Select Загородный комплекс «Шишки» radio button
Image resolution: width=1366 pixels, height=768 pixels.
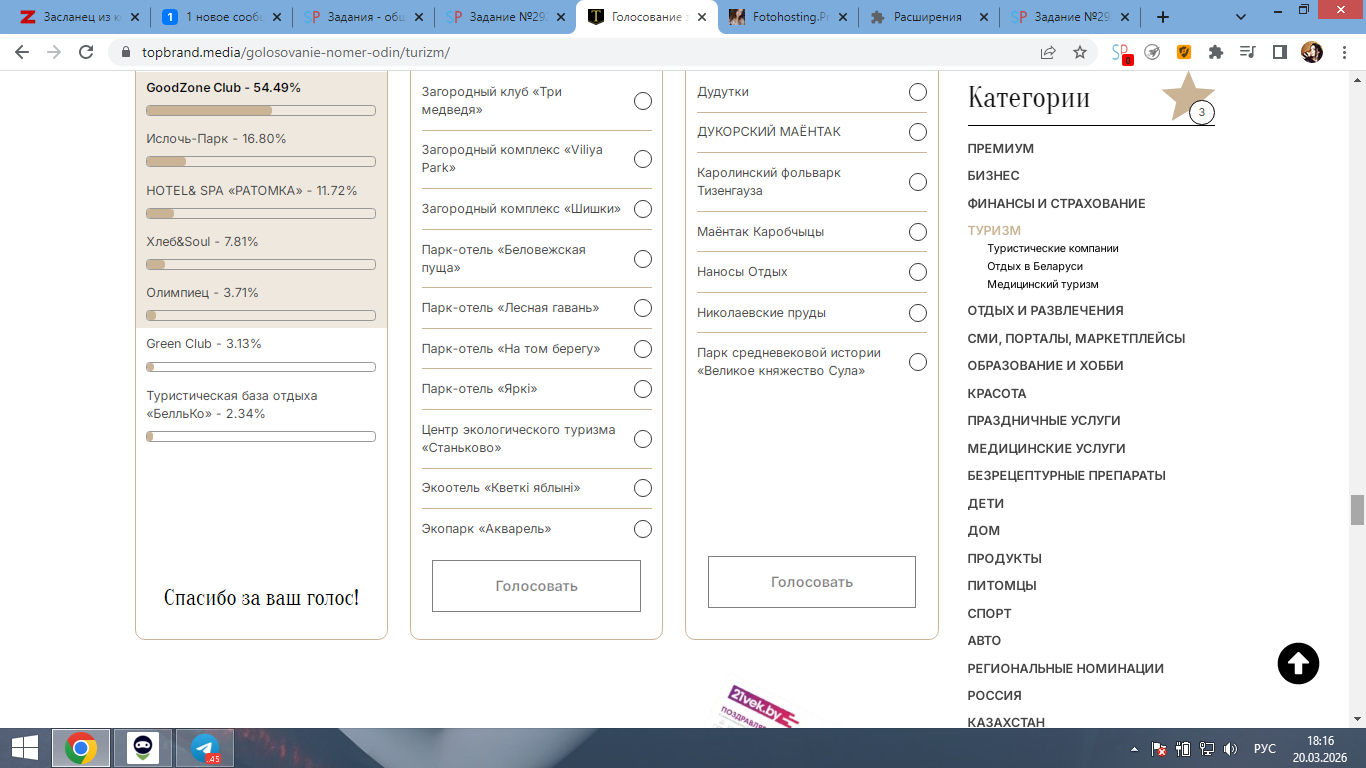click(x=643, y=209)
